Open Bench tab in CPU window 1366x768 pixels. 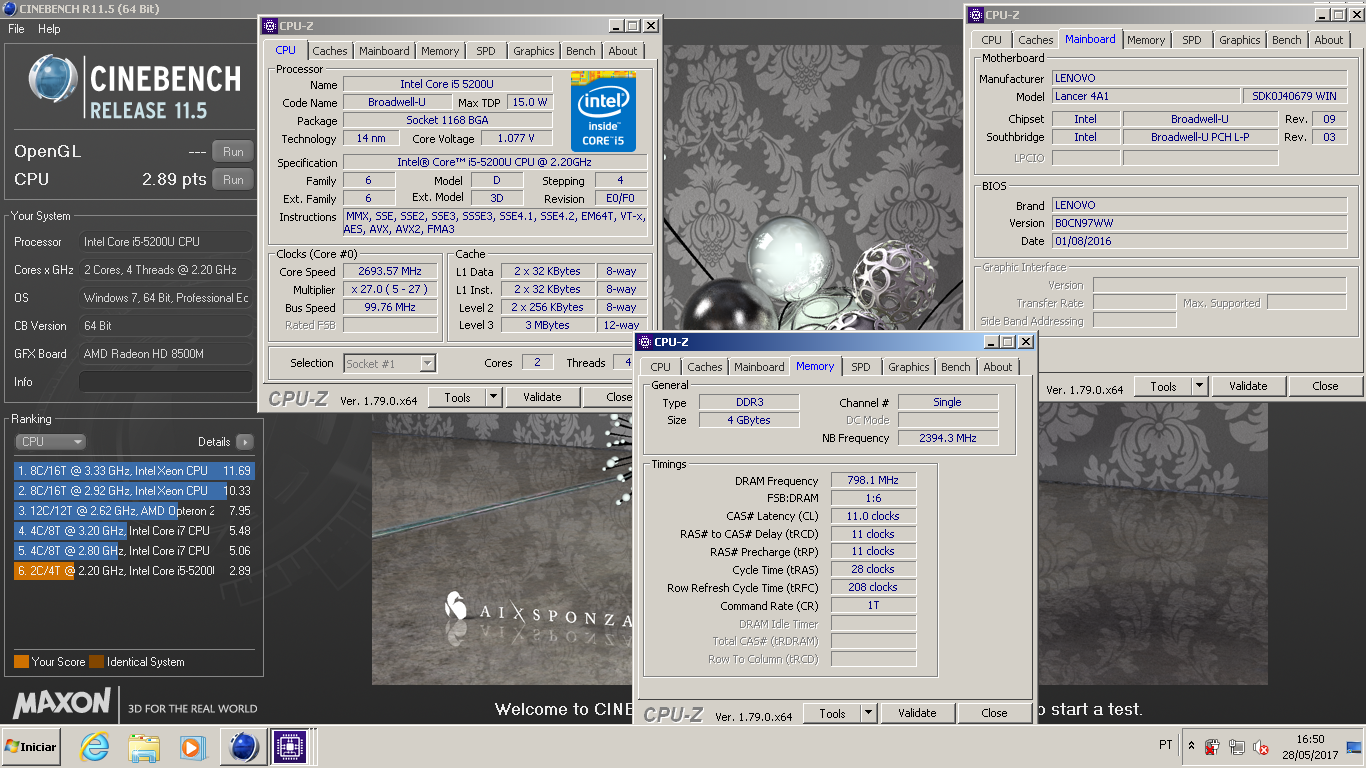click(580, 51)
